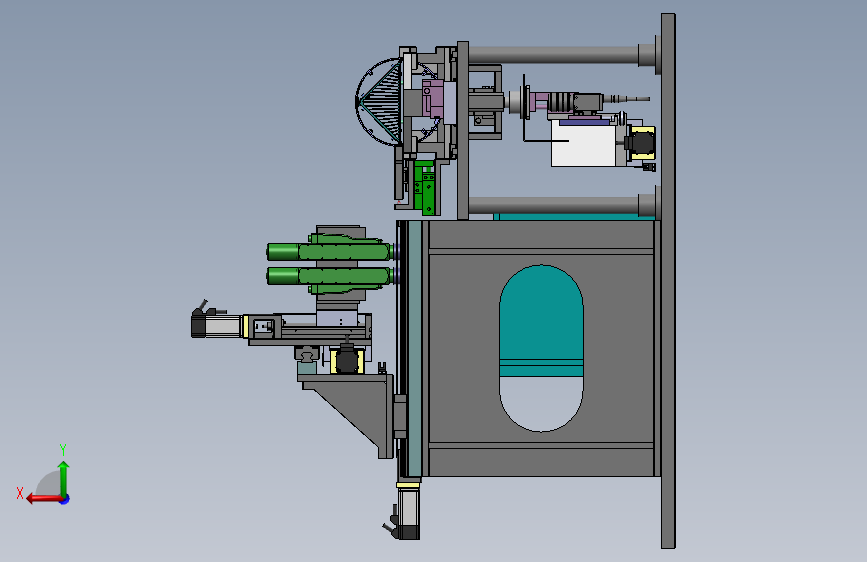Viewport: 867px width, 562px height.
Task: Select the purple part in the upper assembly
Action: pos(432,99)
